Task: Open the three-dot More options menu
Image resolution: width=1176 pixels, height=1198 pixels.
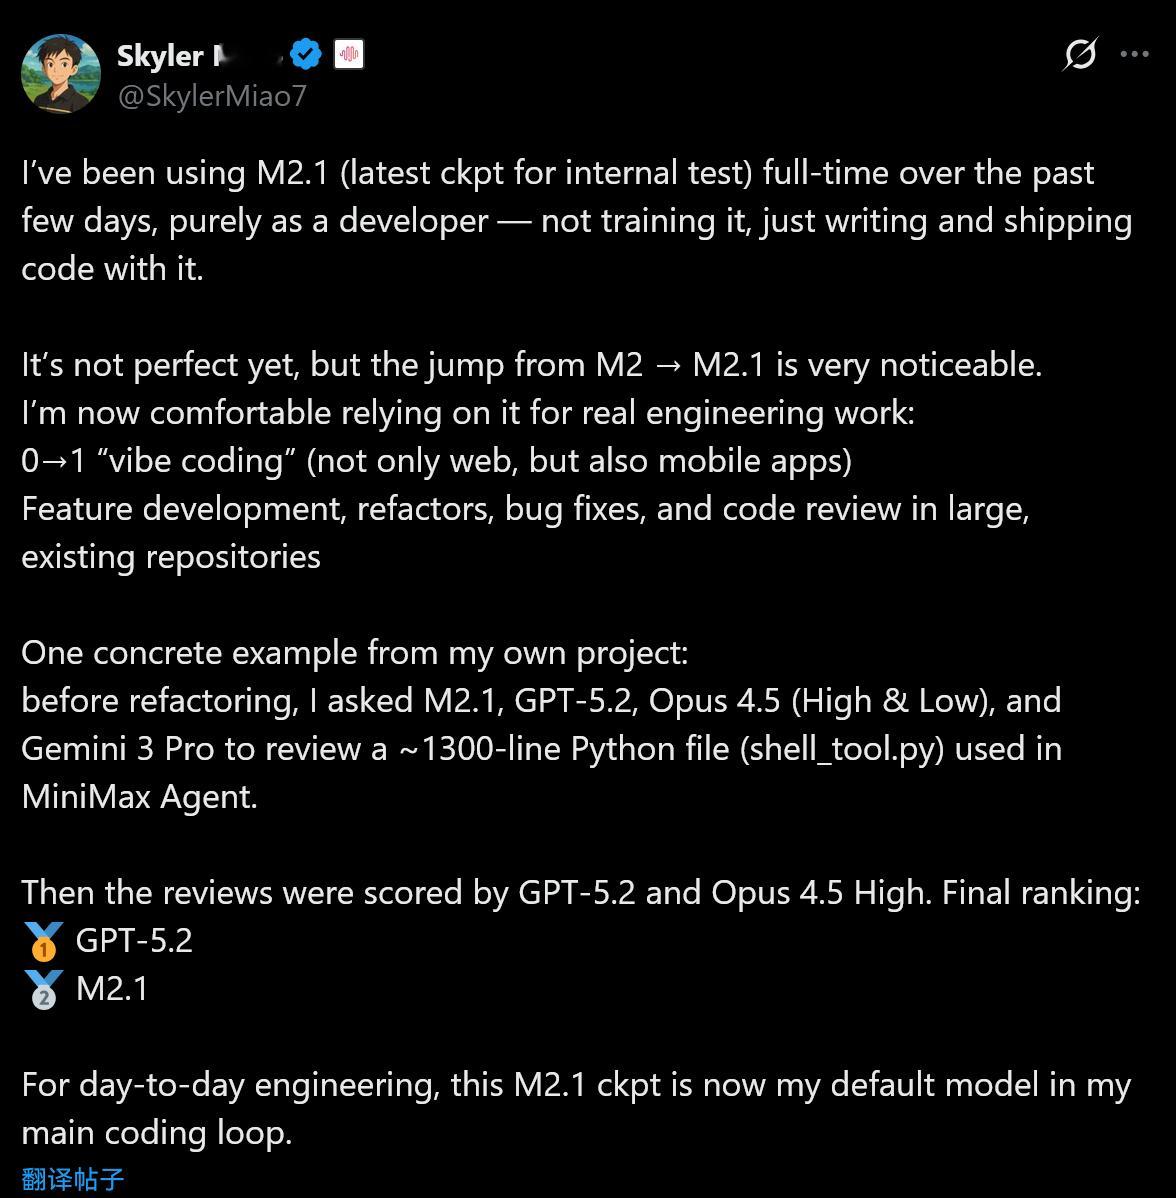Action: point(1135,54)
